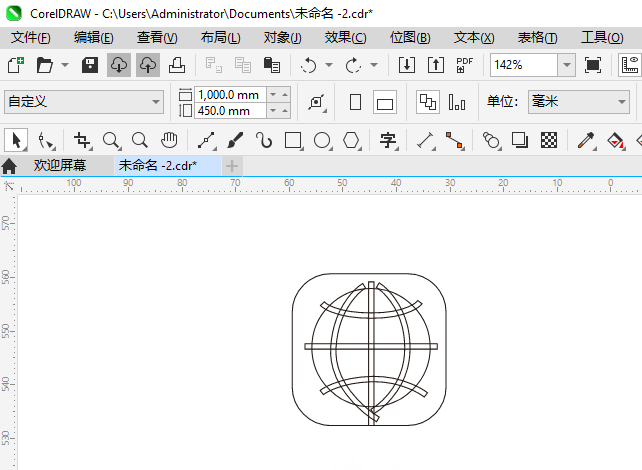Open a file using the folder icon
Screen dimensions: 642x470
[44, 65]
